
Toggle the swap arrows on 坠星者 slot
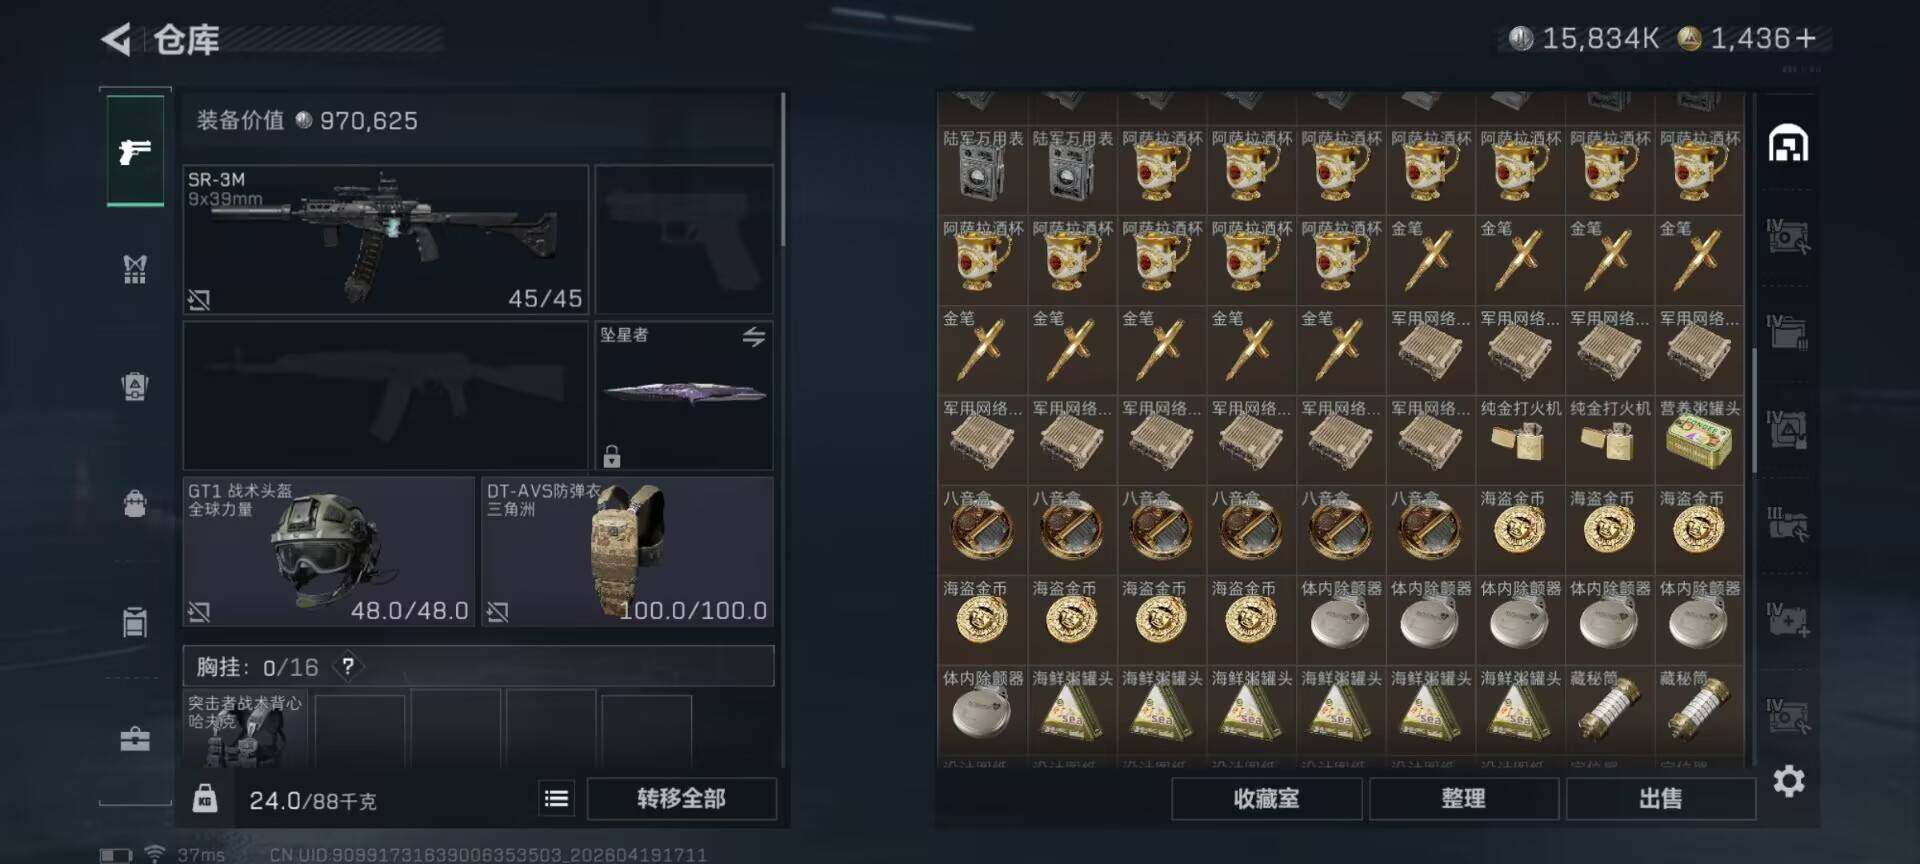(x=754, y=337)
